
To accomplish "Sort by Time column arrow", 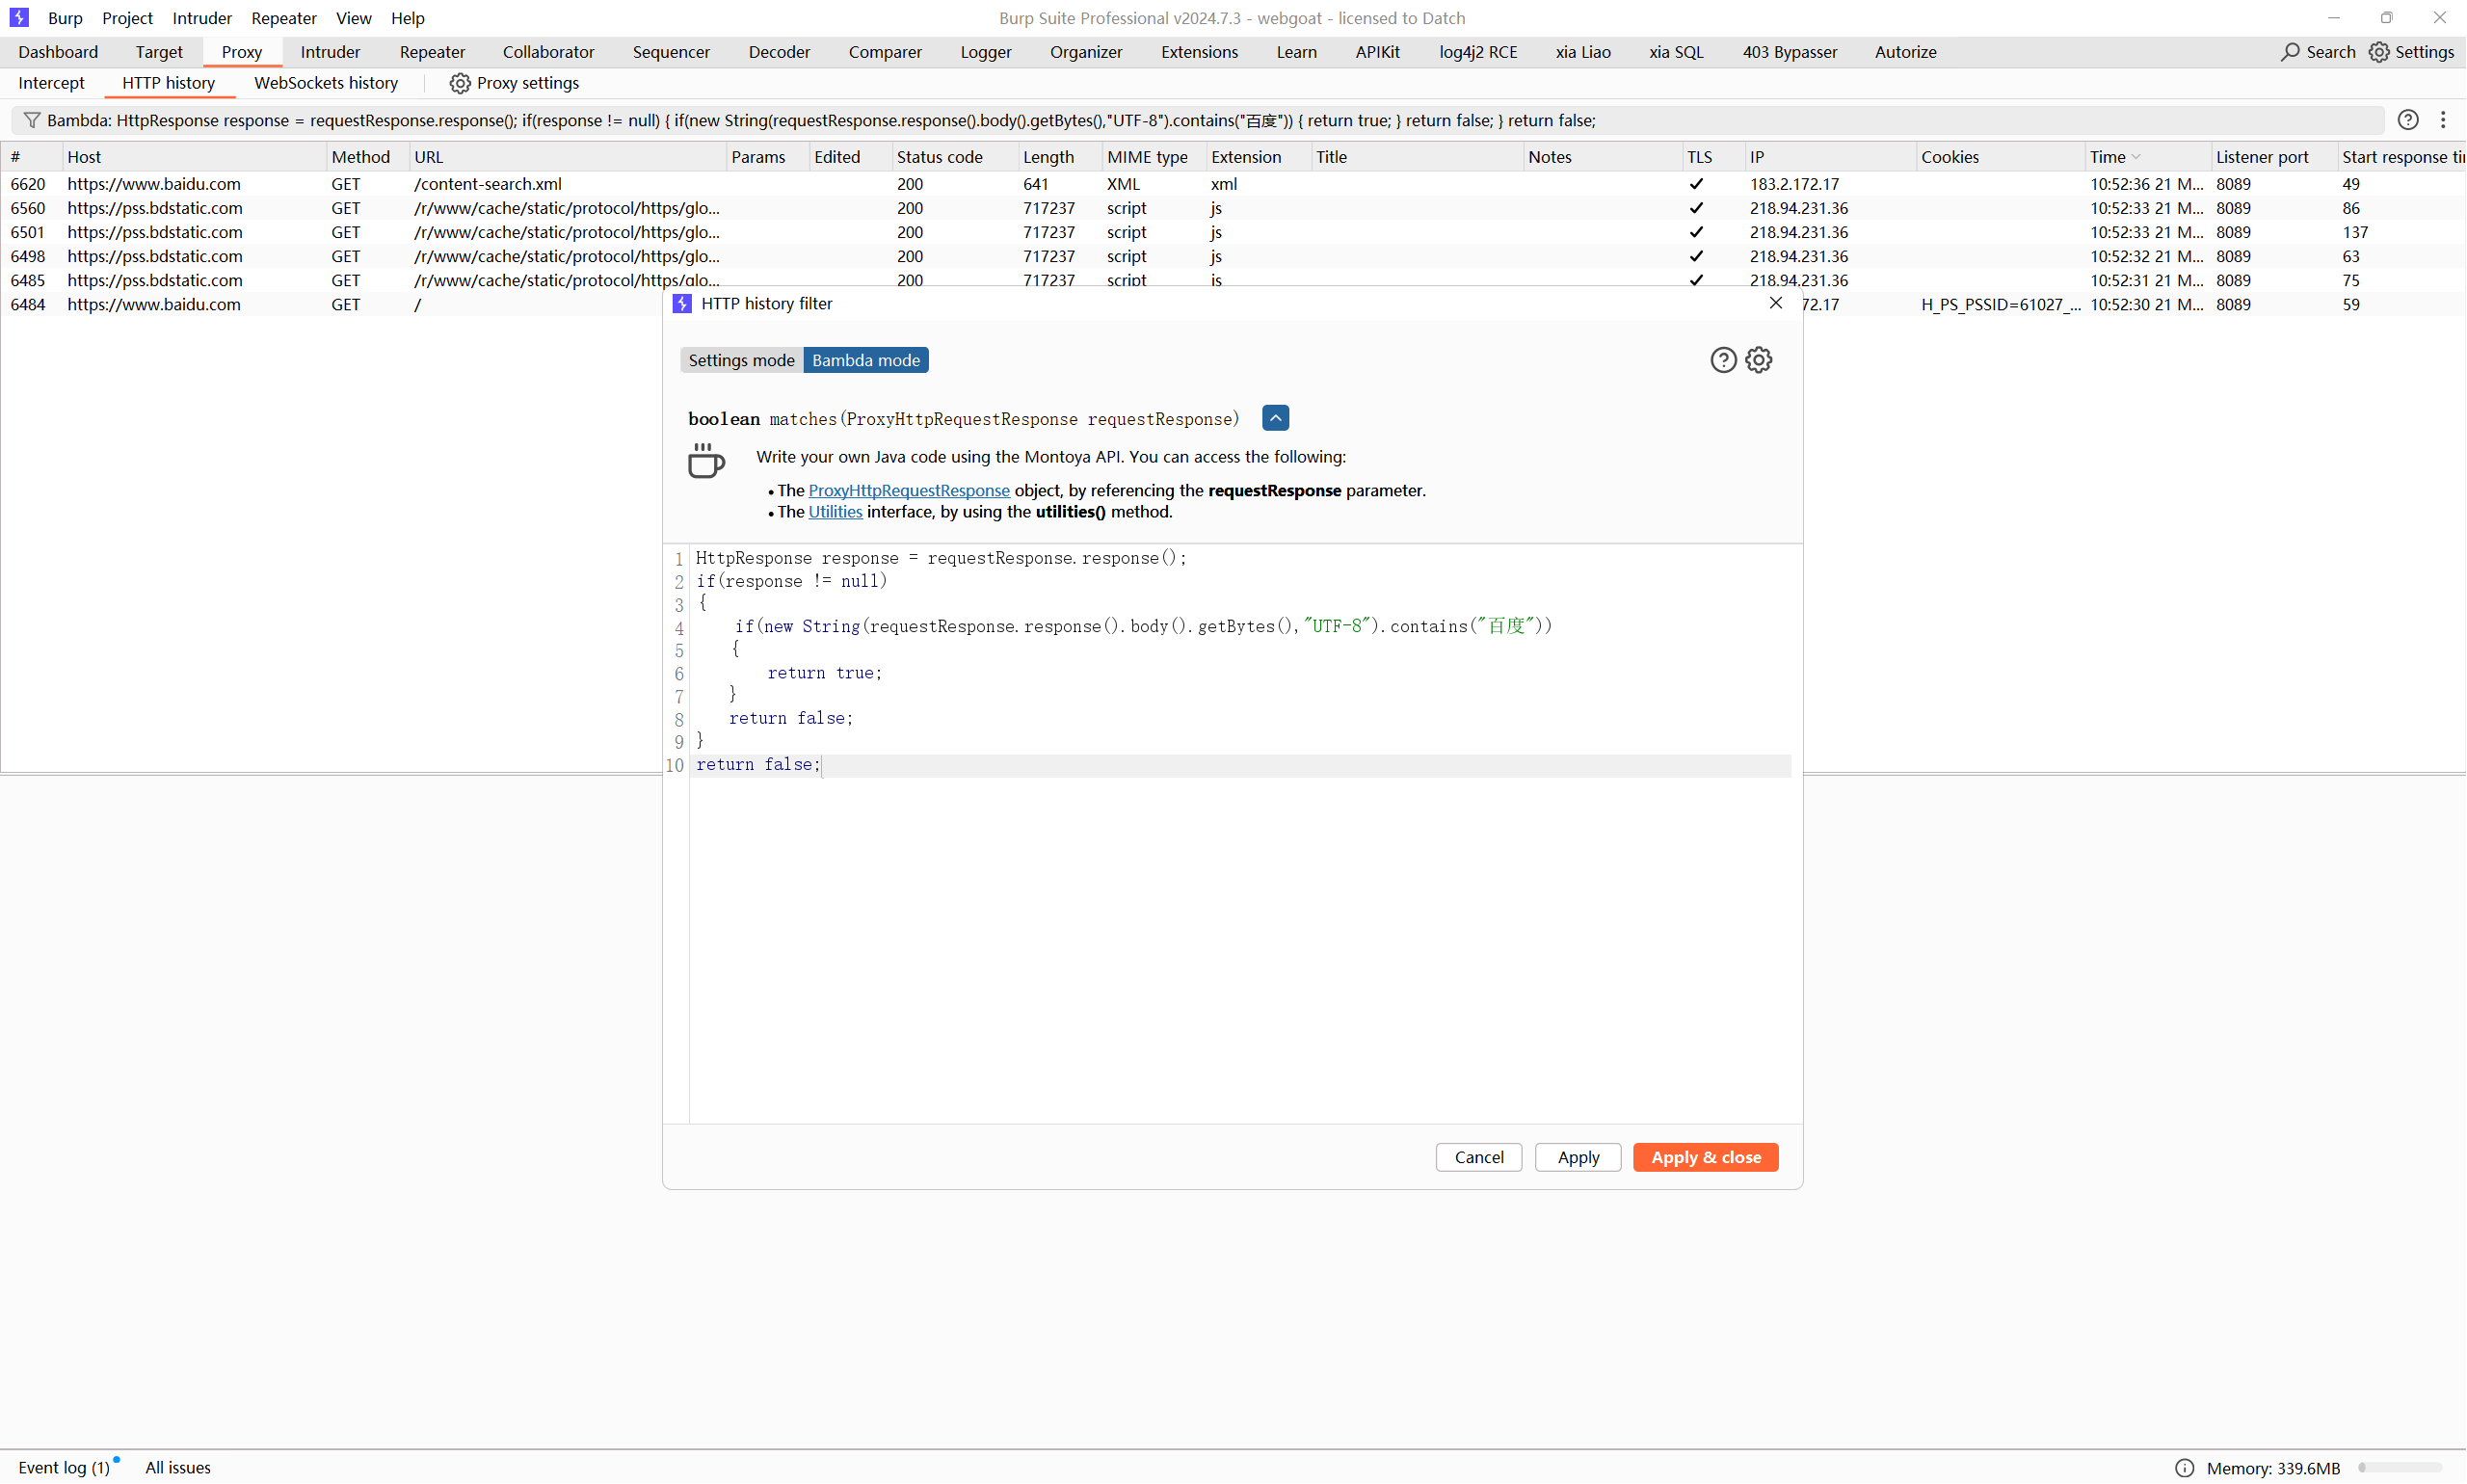I will [x=2136, y=157].
